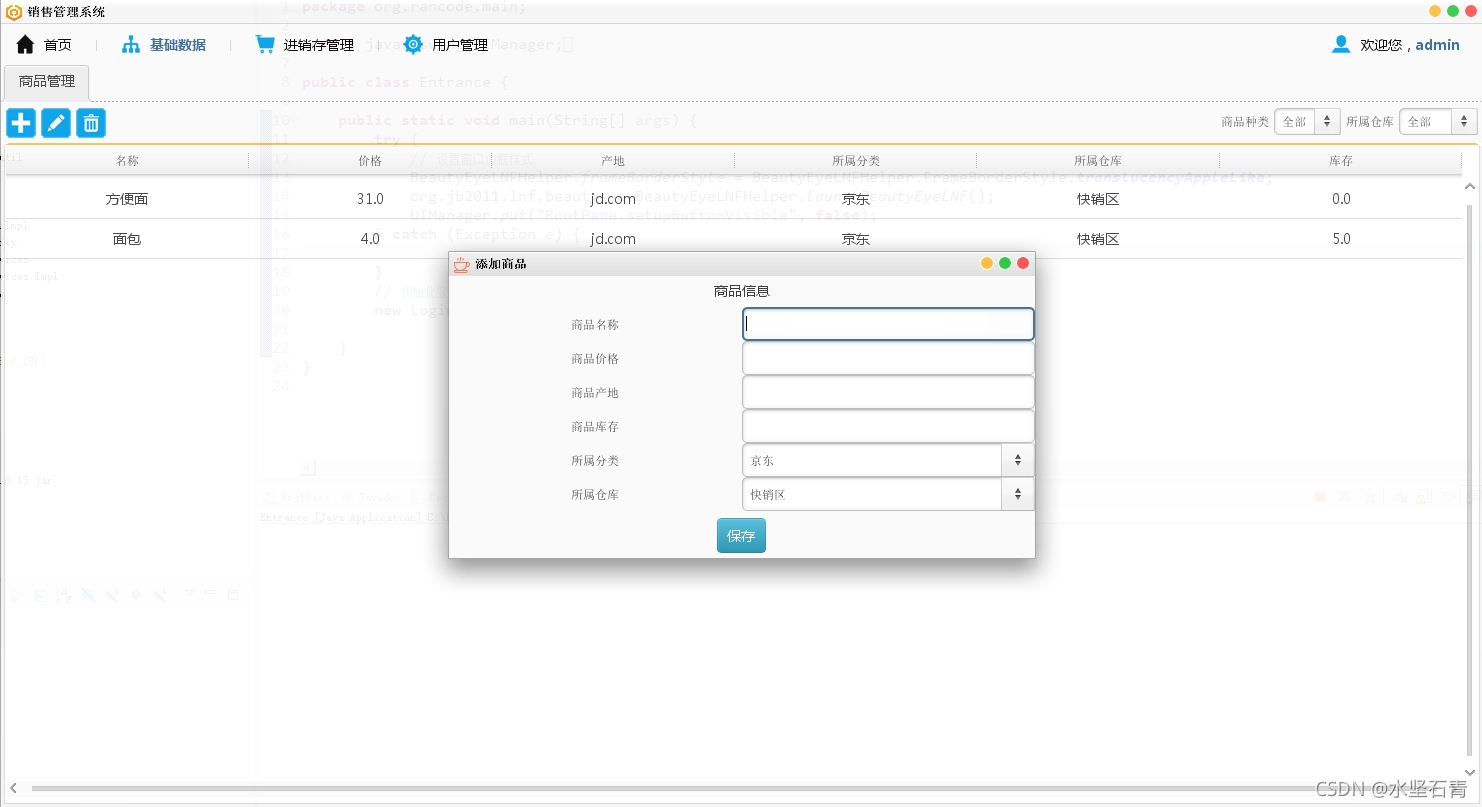Click the admin user avatar icon
The height and width of the screenshot is (807, 1482).
click(1341, 44)
